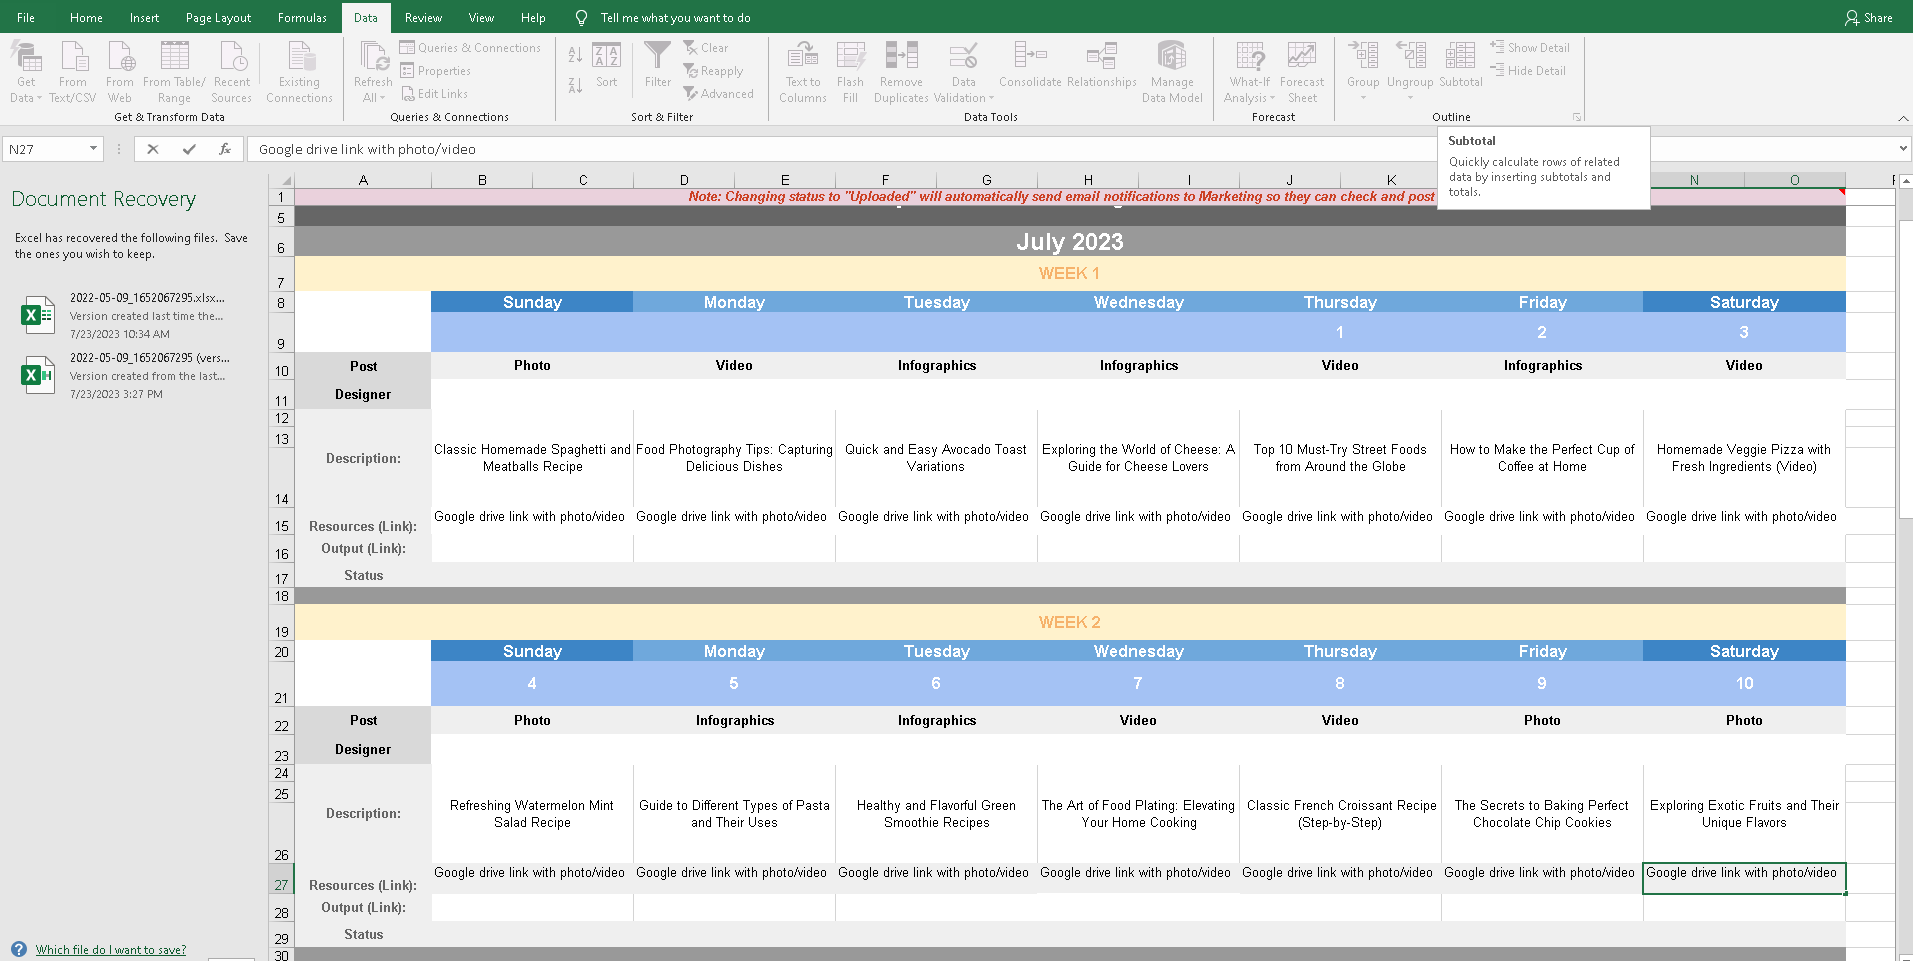Screen dimensions: 1913x961
Task: Select the July 2023 title cell
Action: pyautogui.click(x=1070, y=241)
